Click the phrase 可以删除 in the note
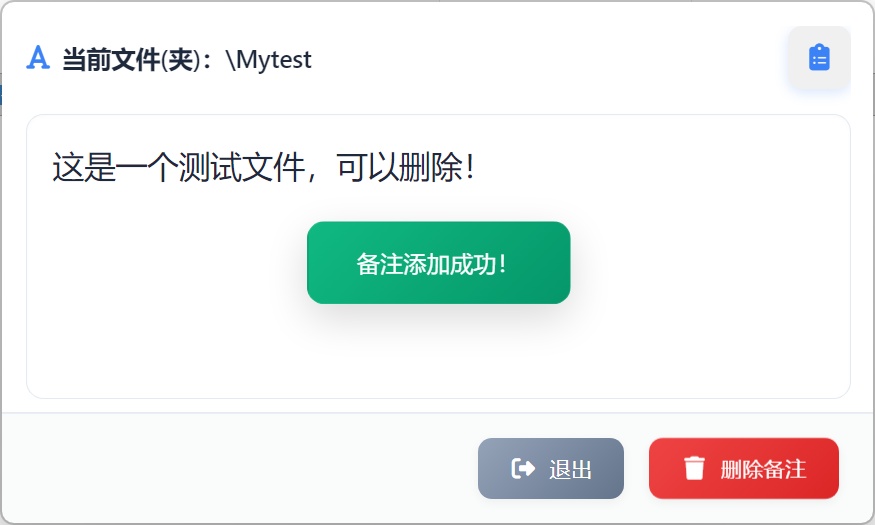 coord(400,167)
